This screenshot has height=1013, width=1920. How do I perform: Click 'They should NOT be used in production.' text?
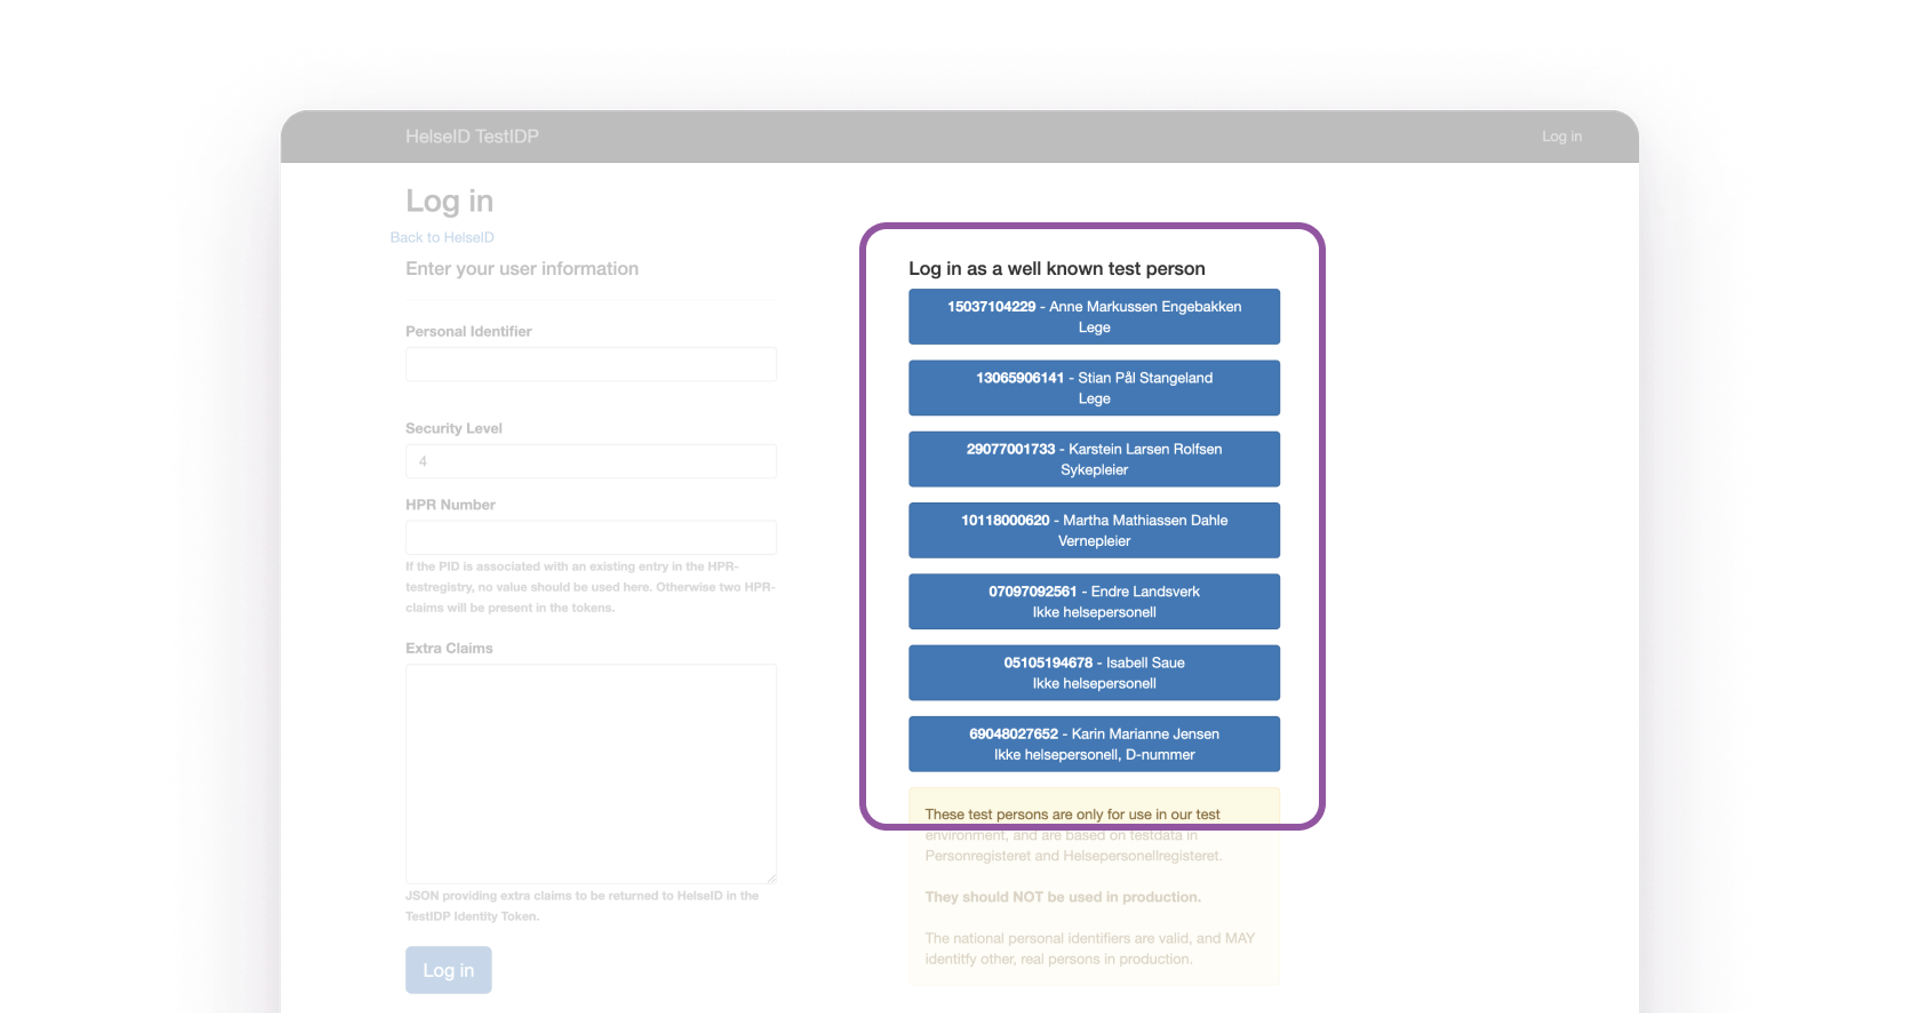point(1063,897)
